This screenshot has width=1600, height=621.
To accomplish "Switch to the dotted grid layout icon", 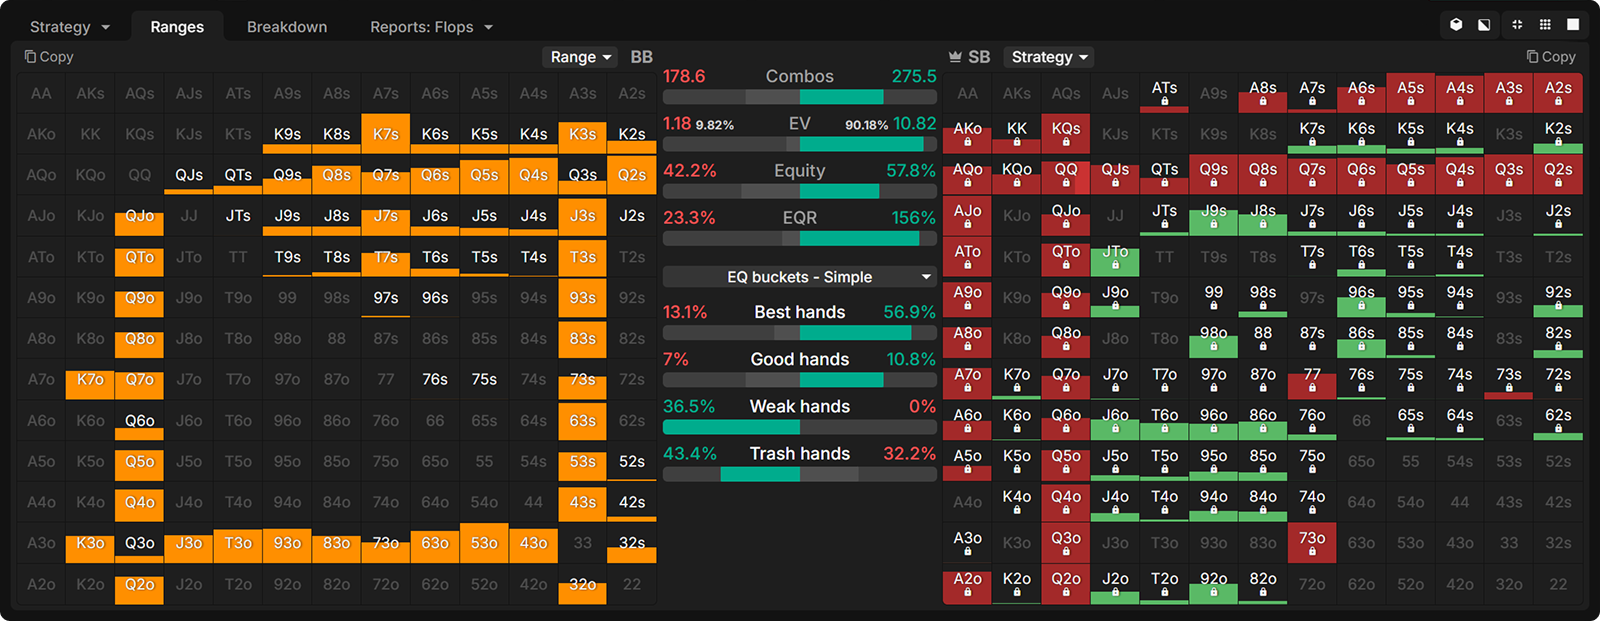I will click(1545, 25).
